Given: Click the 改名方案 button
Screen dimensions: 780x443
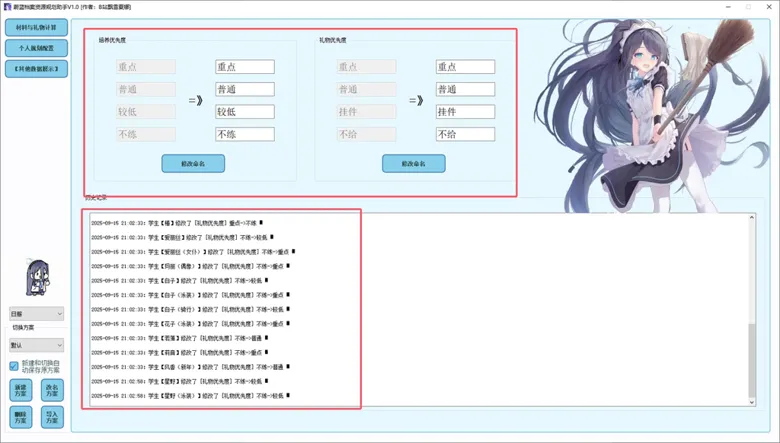Looking at the screenshot, I should click(x=52, y=390).
